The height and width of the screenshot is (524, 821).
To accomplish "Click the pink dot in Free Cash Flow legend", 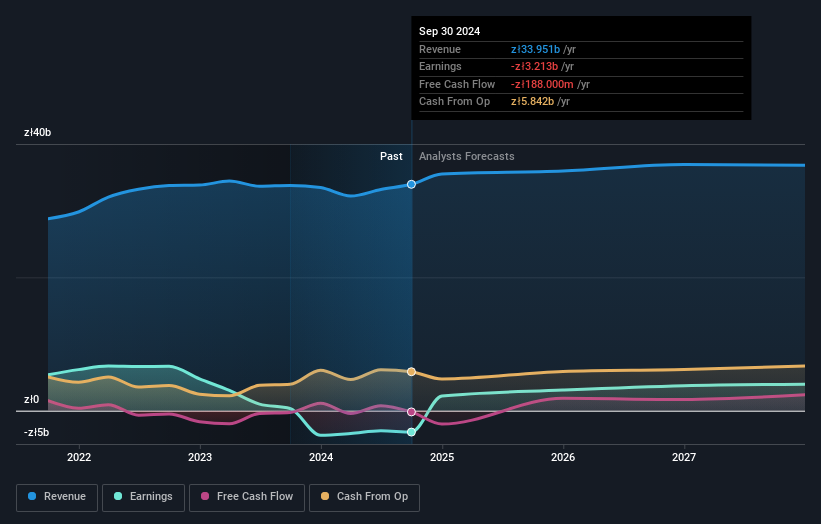I will pos(205,496).
